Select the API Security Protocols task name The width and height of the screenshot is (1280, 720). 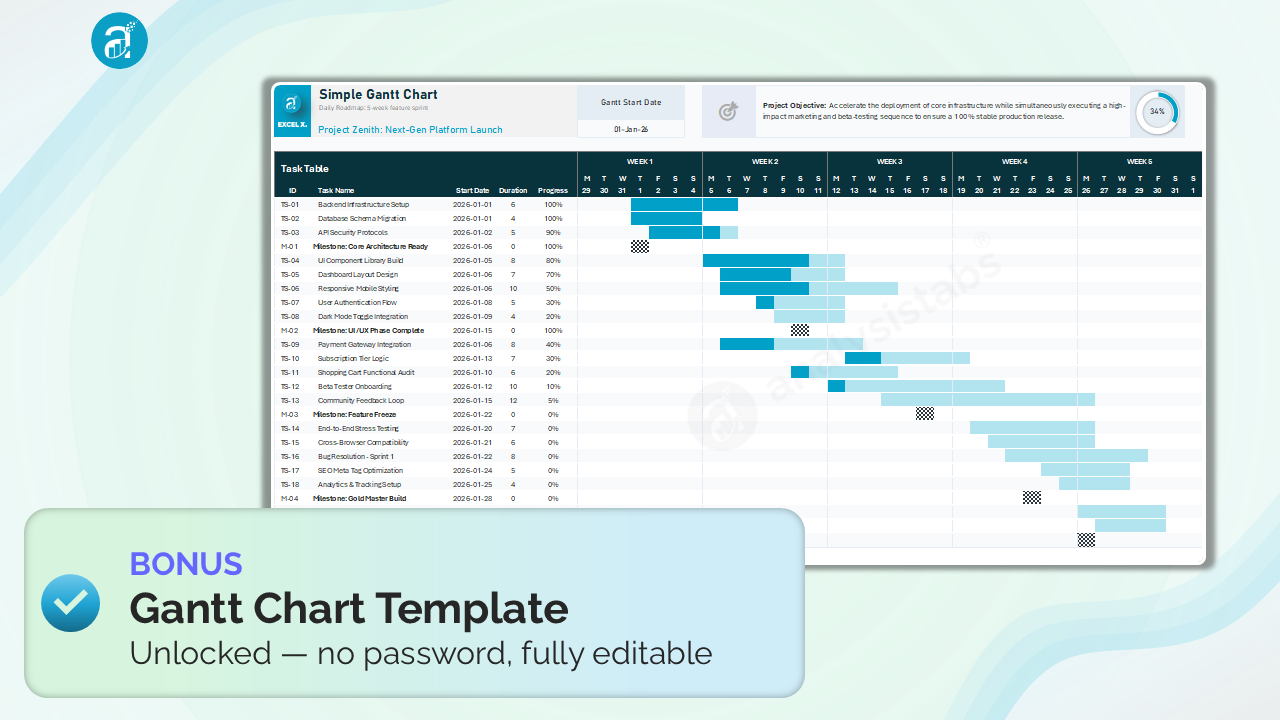click(x=352, y=232)
